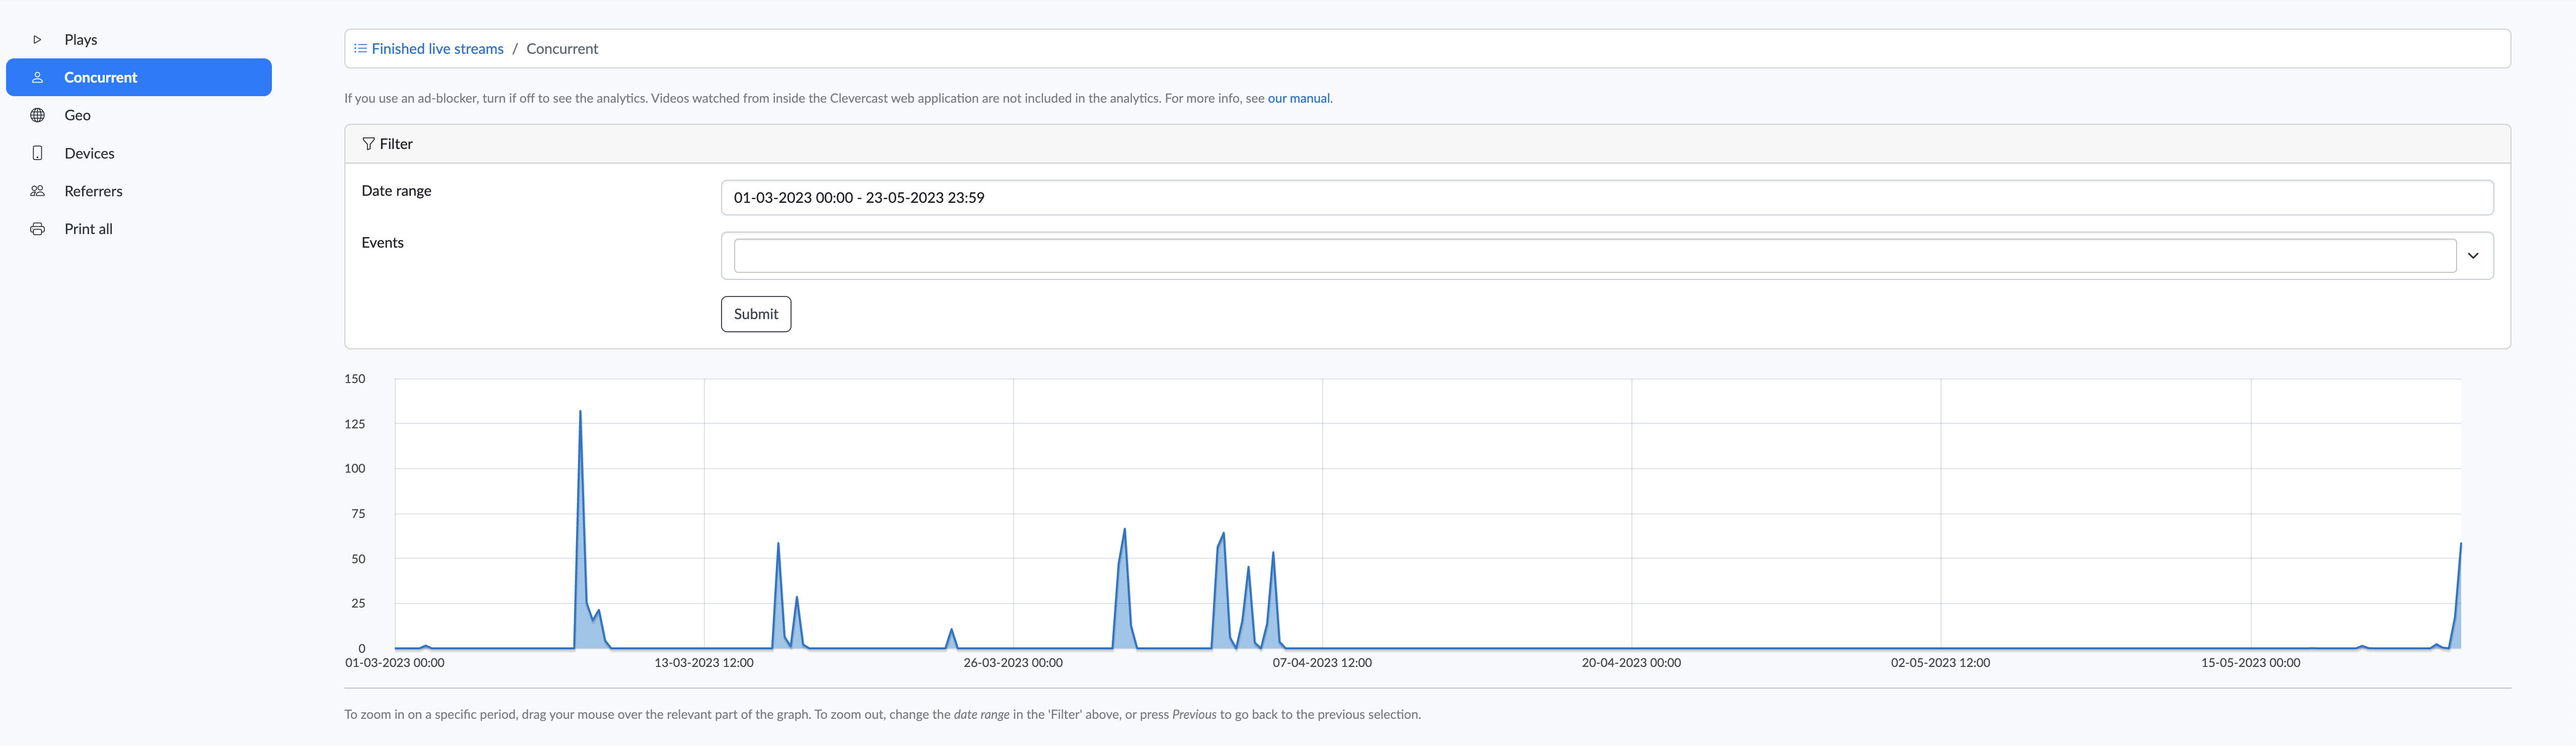2576x746 pixels.
Task: Click the Filter panel header
Action: point(1427,145)
